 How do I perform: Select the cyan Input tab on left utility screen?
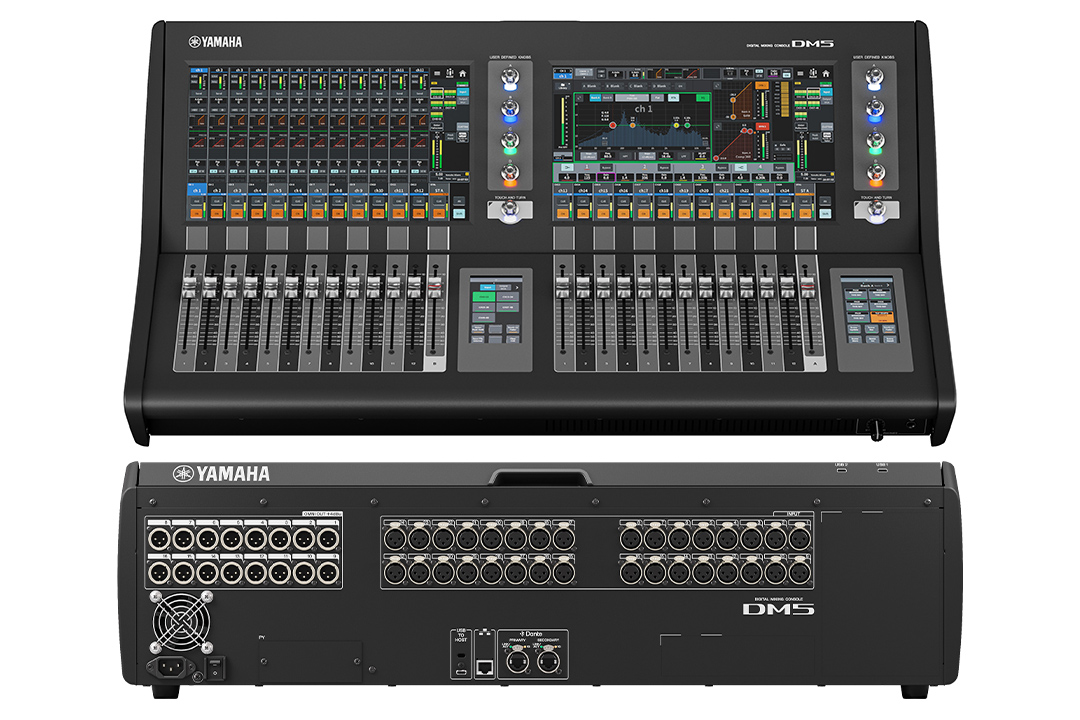pos(488,287)
